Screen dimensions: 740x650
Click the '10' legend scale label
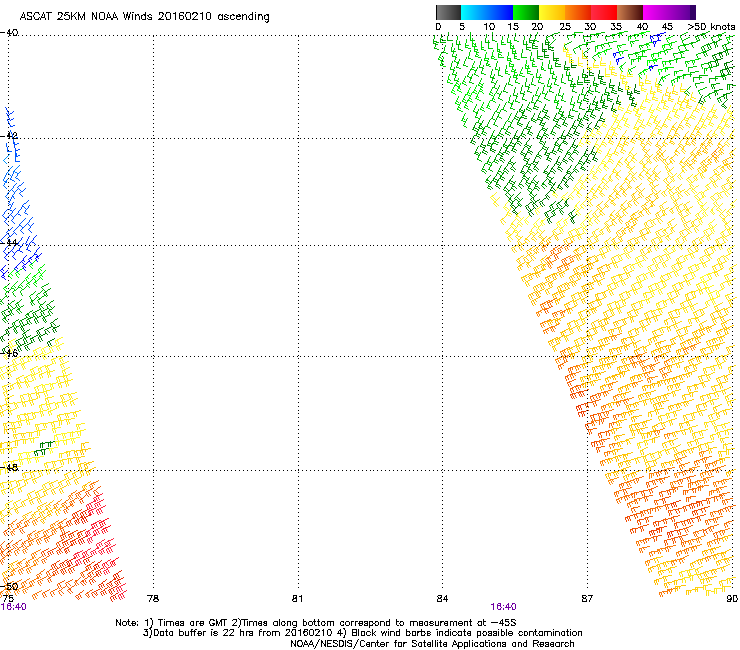click(489, 27)
